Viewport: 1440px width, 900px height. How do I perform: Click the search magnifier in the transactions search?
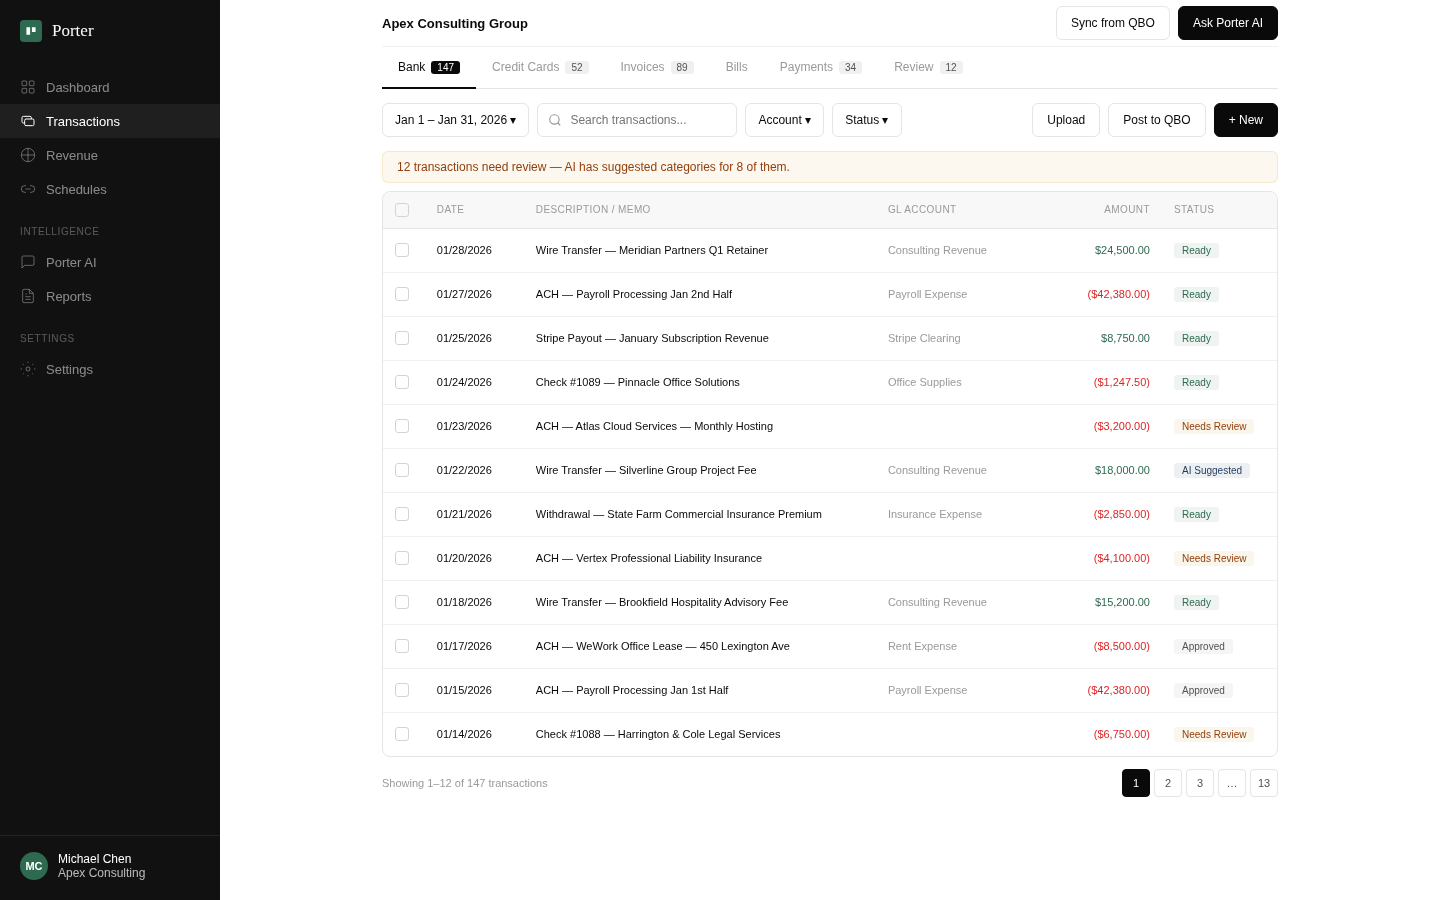click(555, 120)
